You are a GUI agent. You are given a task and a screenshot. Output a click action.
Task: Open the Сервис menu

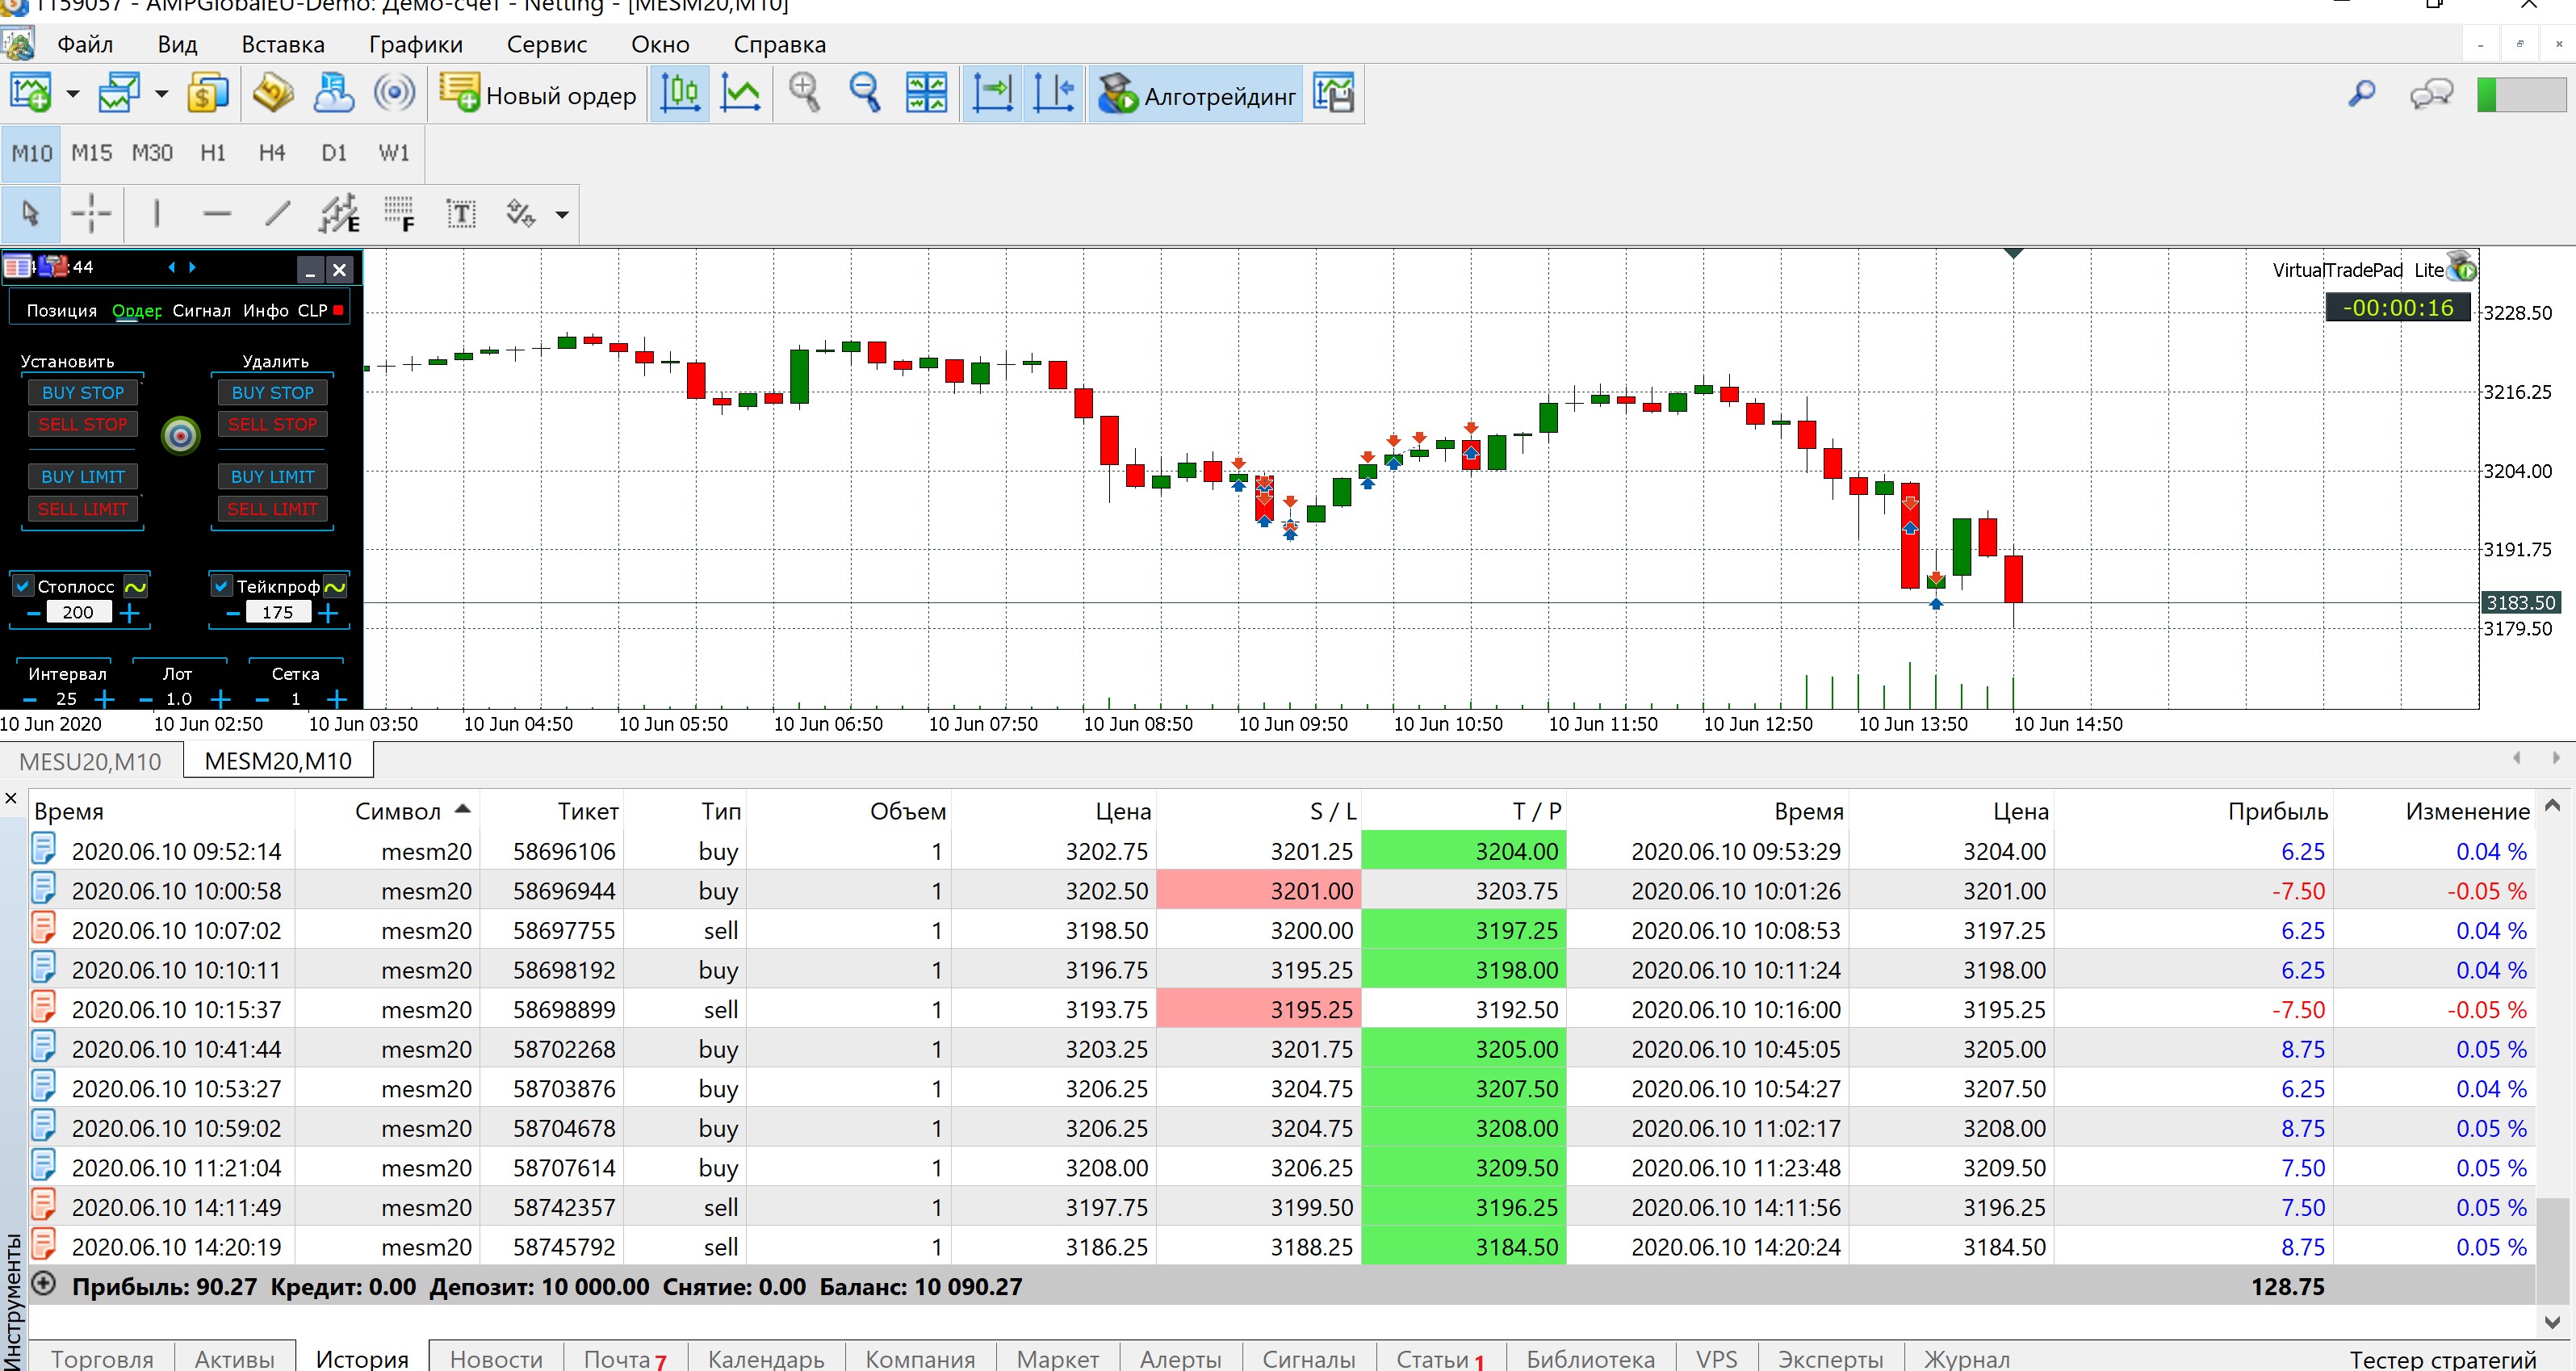coord(546,44)
